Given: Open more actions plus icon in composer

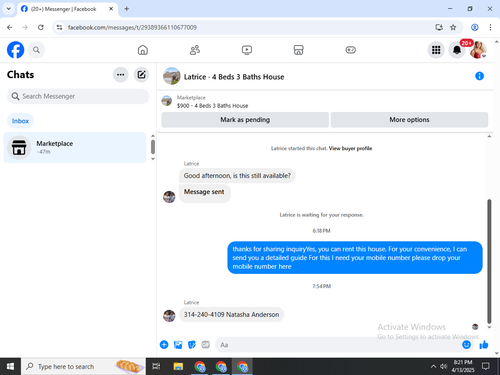Looking at the screenshot, I should coord(164,345).
